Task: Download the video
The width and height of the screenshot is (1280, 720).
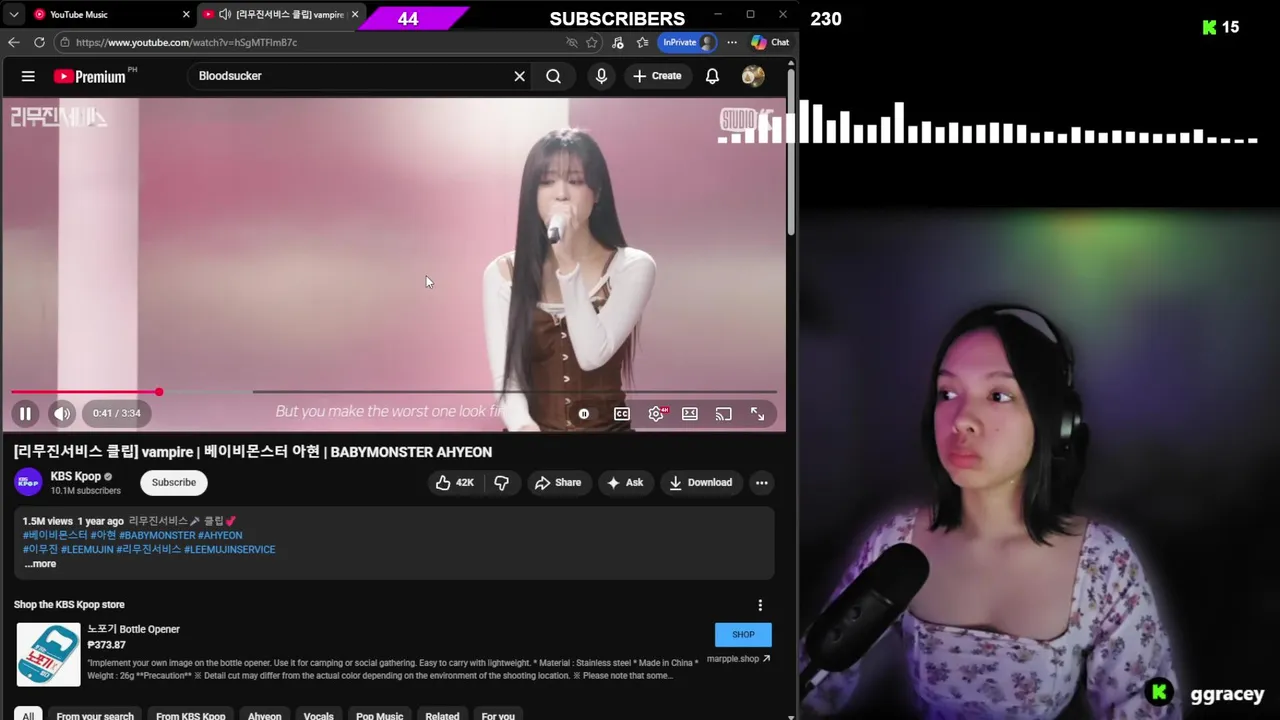Action: (701, 482)
